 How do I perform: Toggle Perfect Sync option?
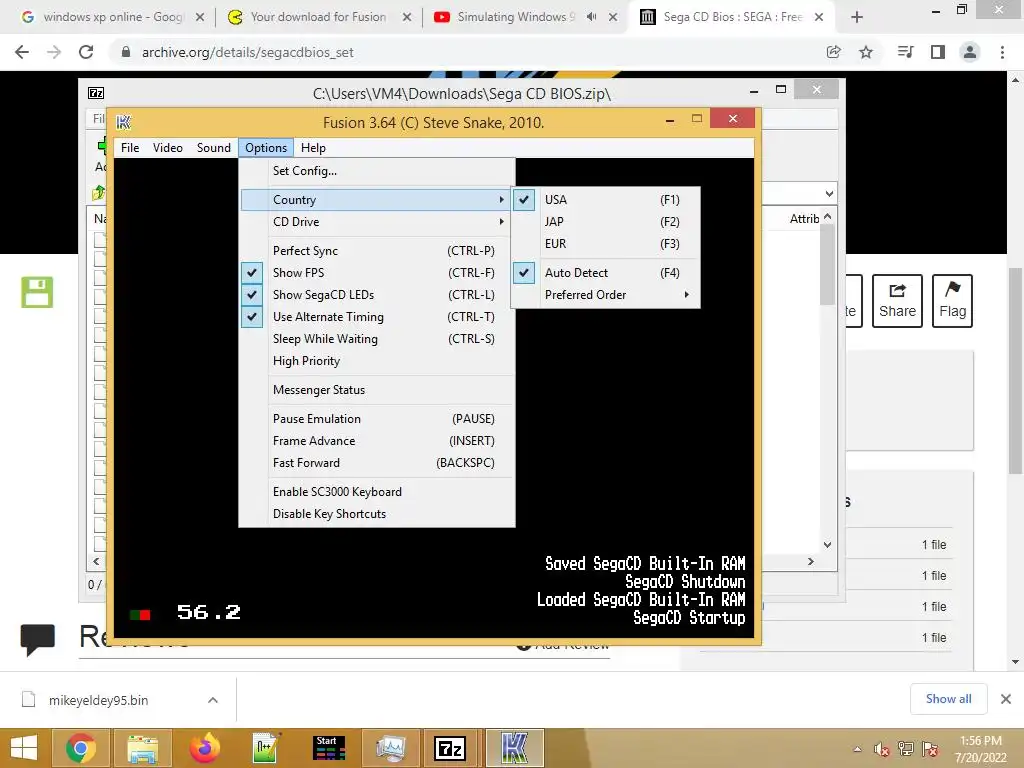pos(377,251)
